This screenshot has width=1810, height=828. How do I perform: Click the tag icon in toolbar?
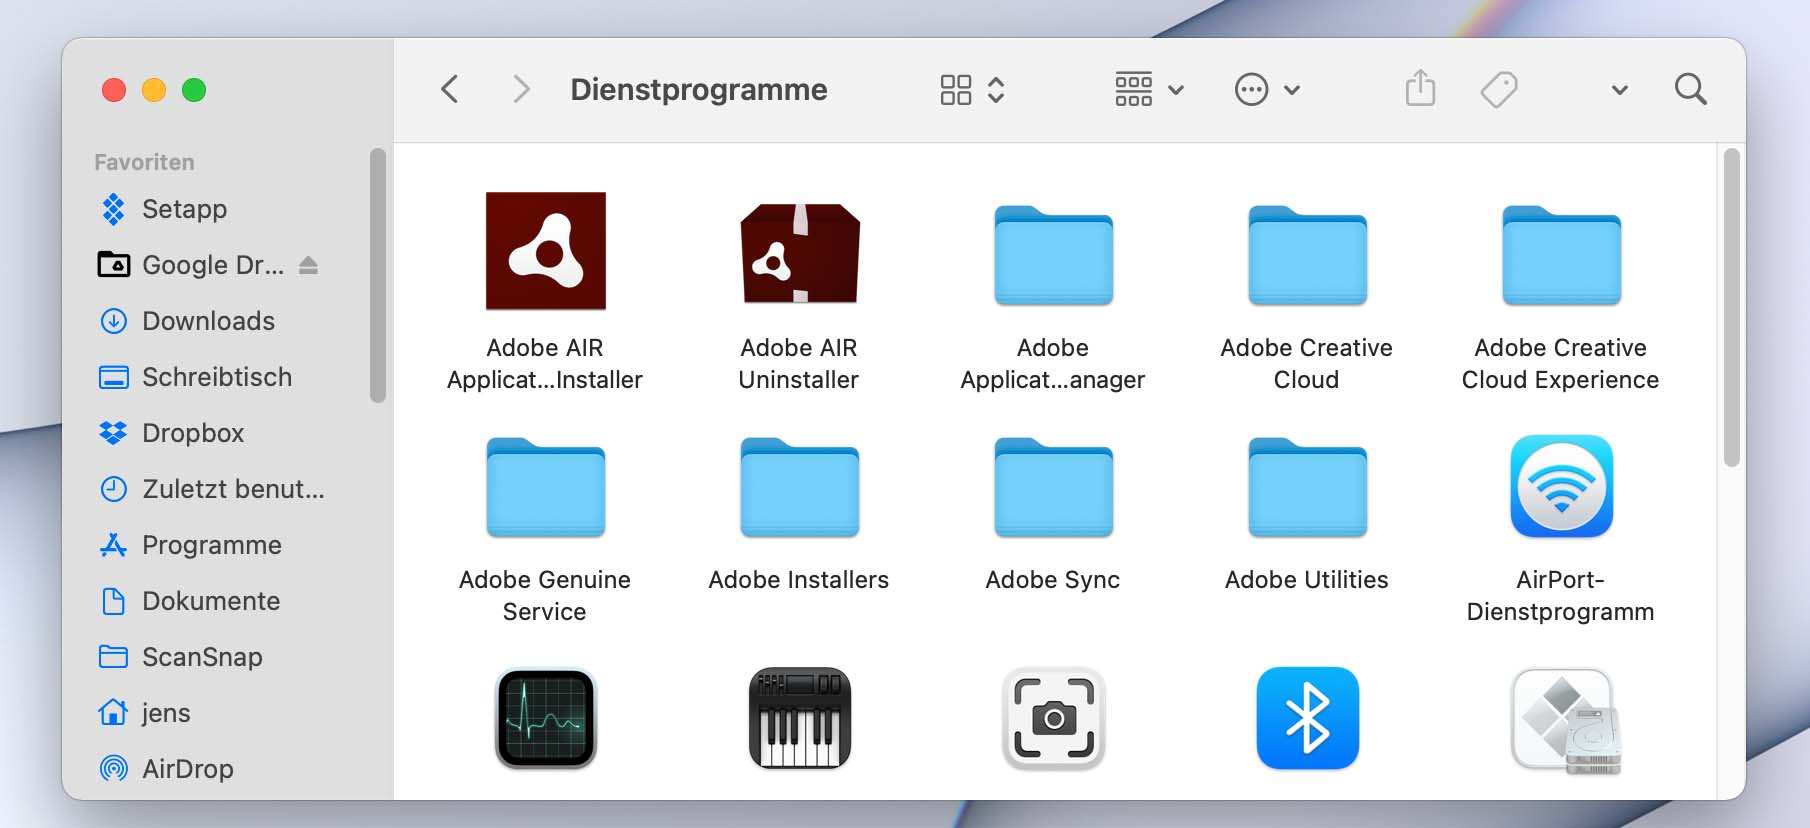pyautogui.click(x=1499, y=89)
